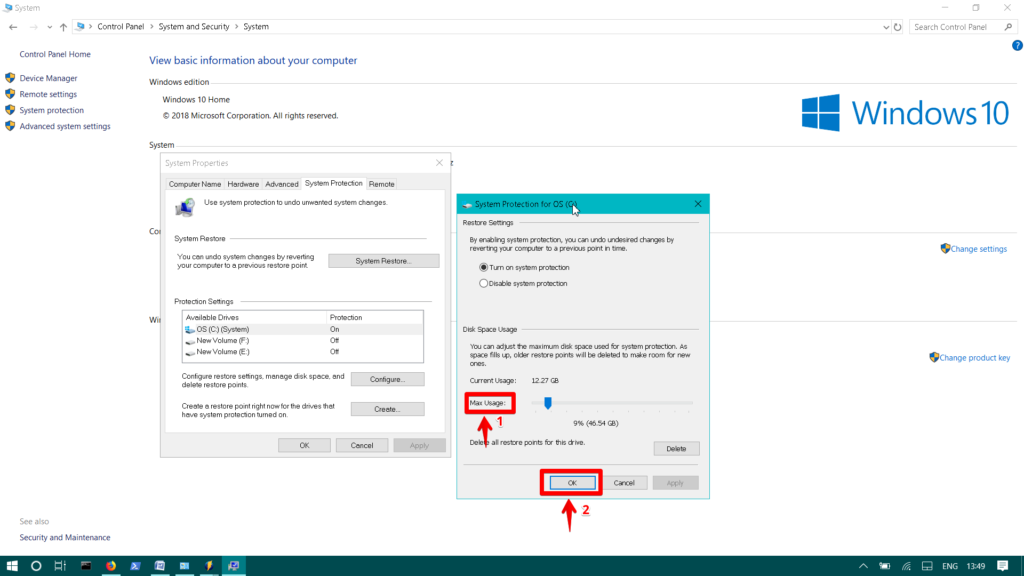Open the Command Prompt taskbar icon
This screenshot has height=576, width=1024.
coord(86,566)
